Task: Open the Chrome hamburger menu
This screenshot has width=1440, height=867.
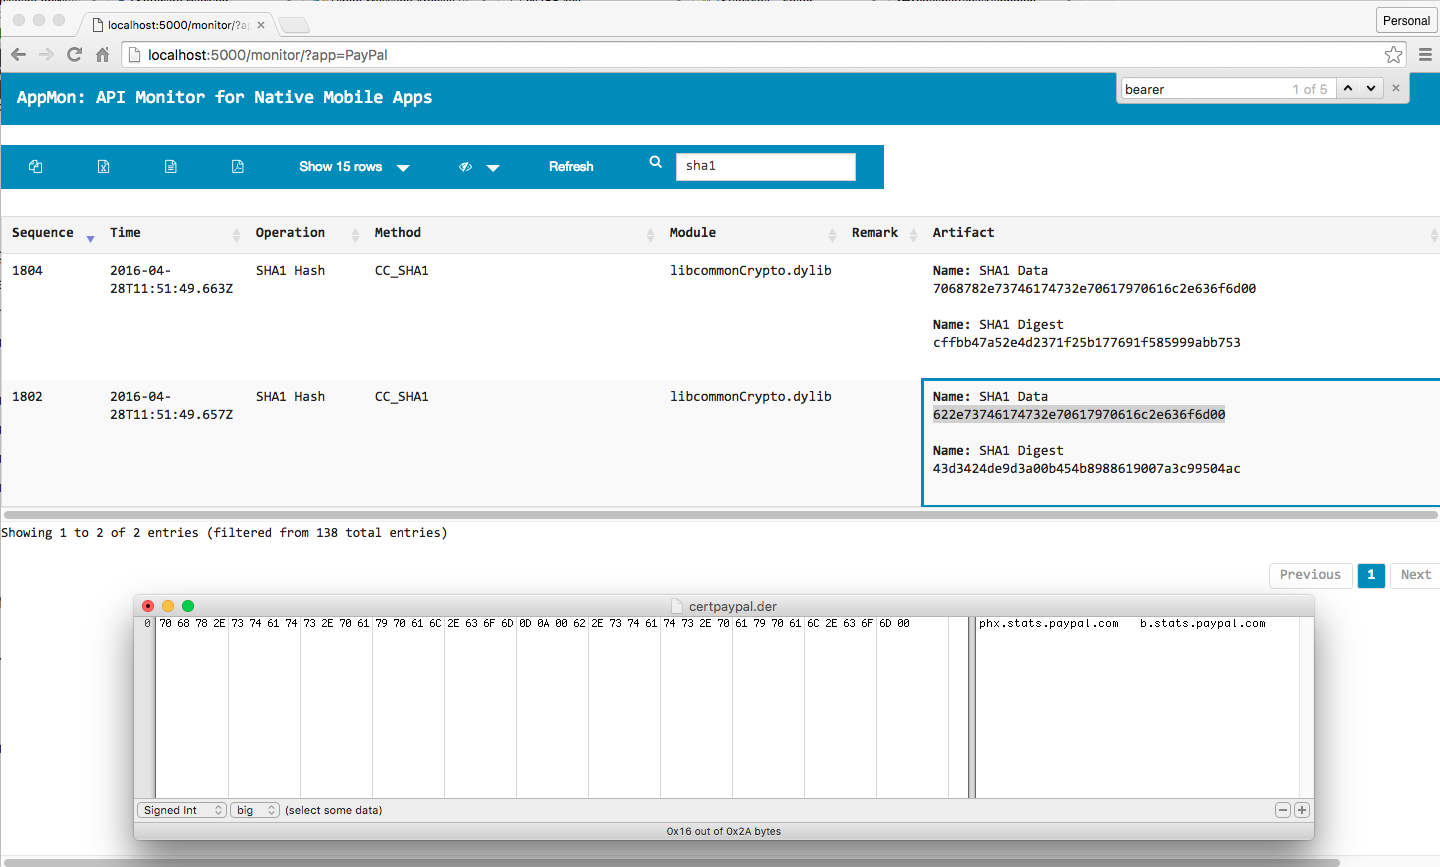Action: coord(1426,54)
